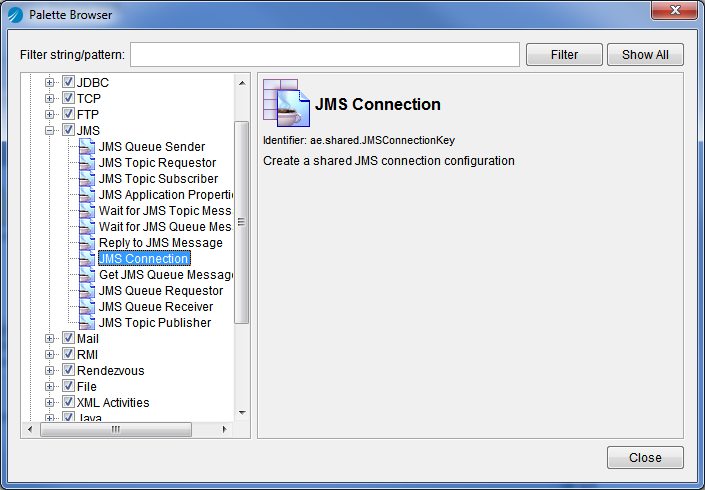This screenshot has height=490, width=705.
Task: Click the JMS Queue Receiver icon
Action: click(87, 307)
